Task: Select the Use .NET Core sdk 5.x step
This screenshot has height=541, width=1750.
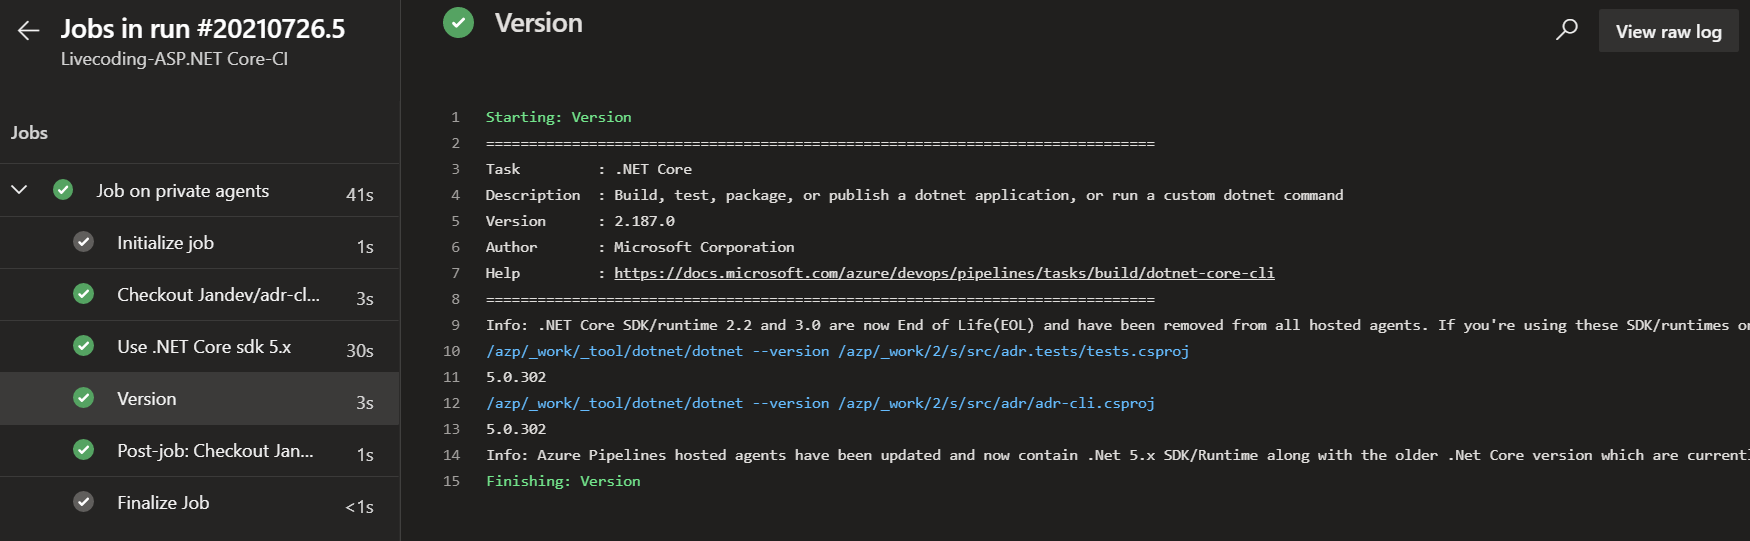Action: click(x=200, y=347)
